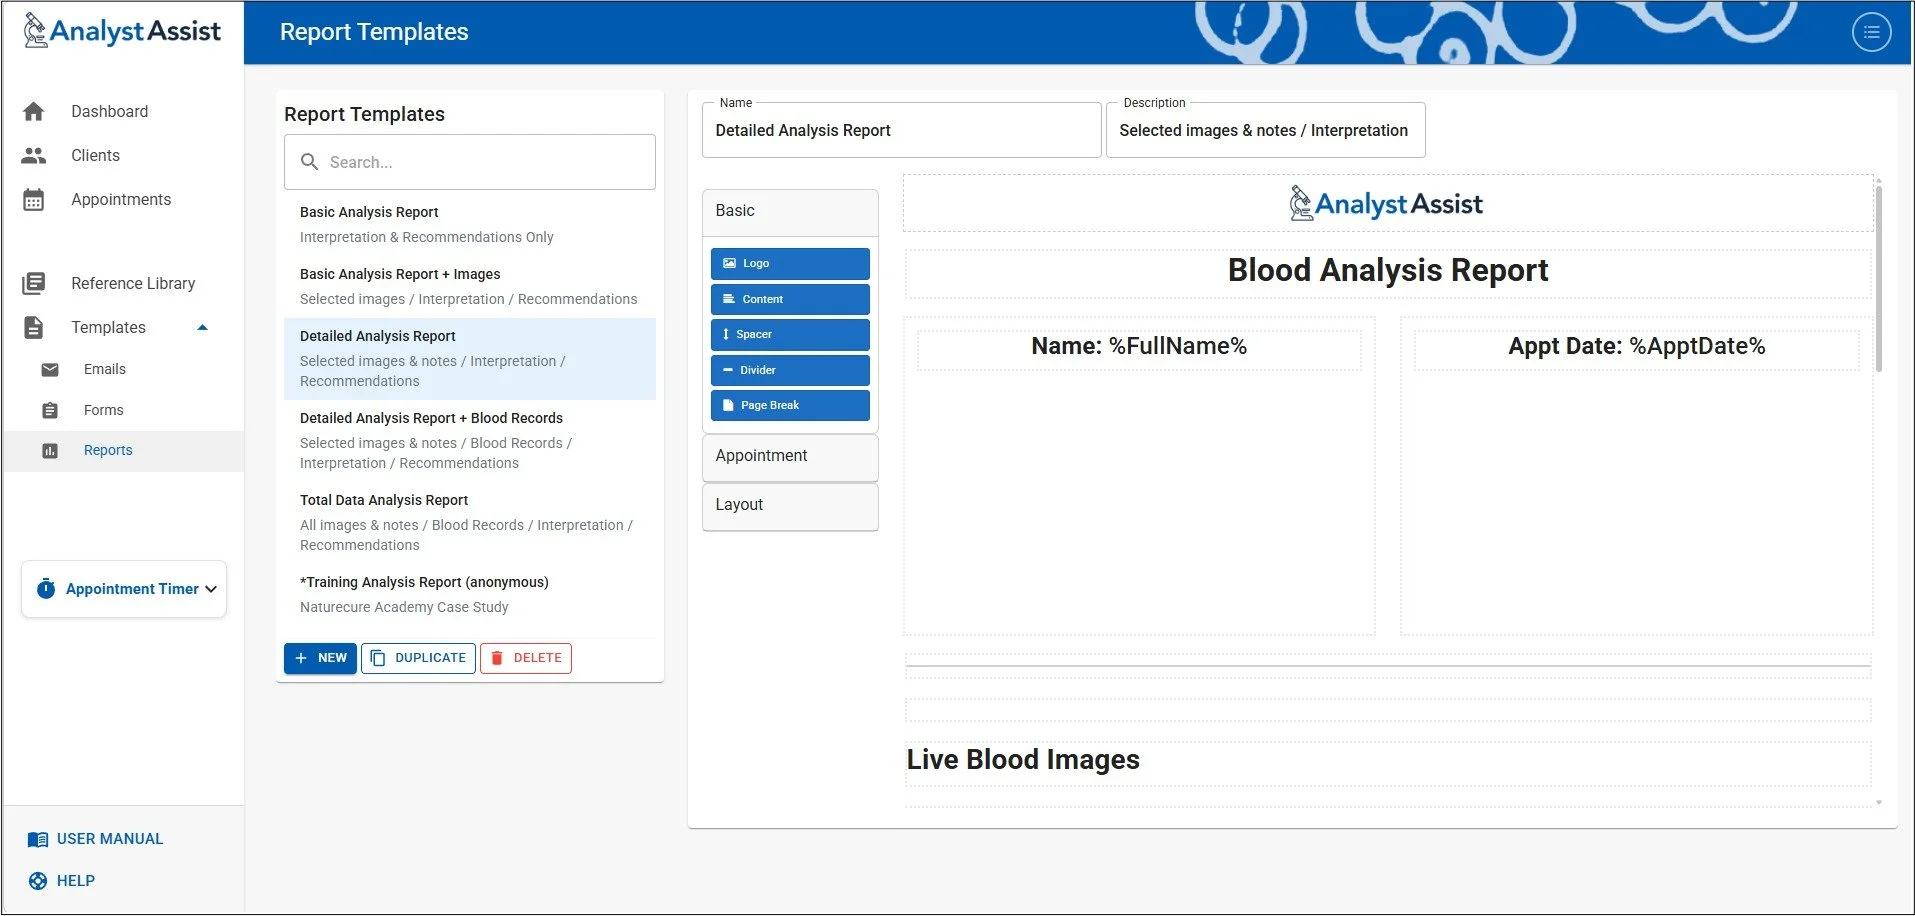This screenshot has width=1915, height=916.
Task: Open the Dashboard menu item
Action: click(x=110, y=111)
